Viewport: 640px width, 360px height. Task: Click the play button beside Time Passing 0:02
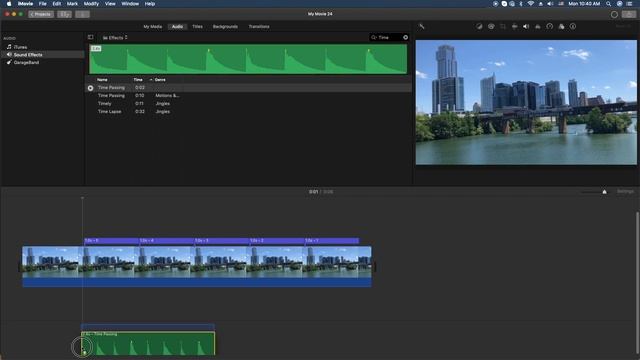90,88
